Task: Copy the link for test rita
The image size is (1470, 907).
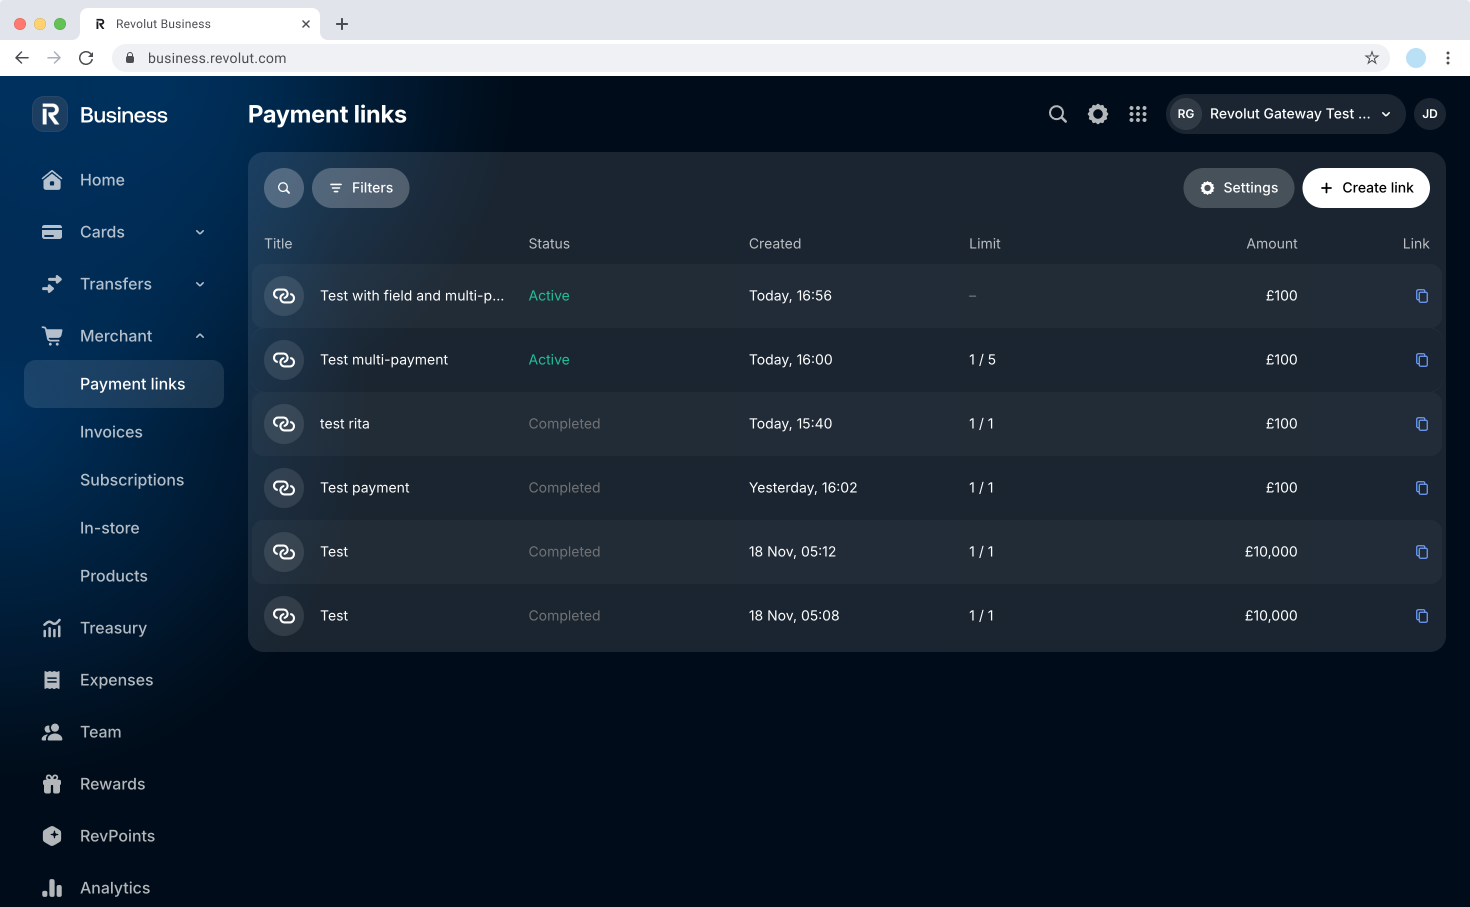Action: pos(1422,424)
